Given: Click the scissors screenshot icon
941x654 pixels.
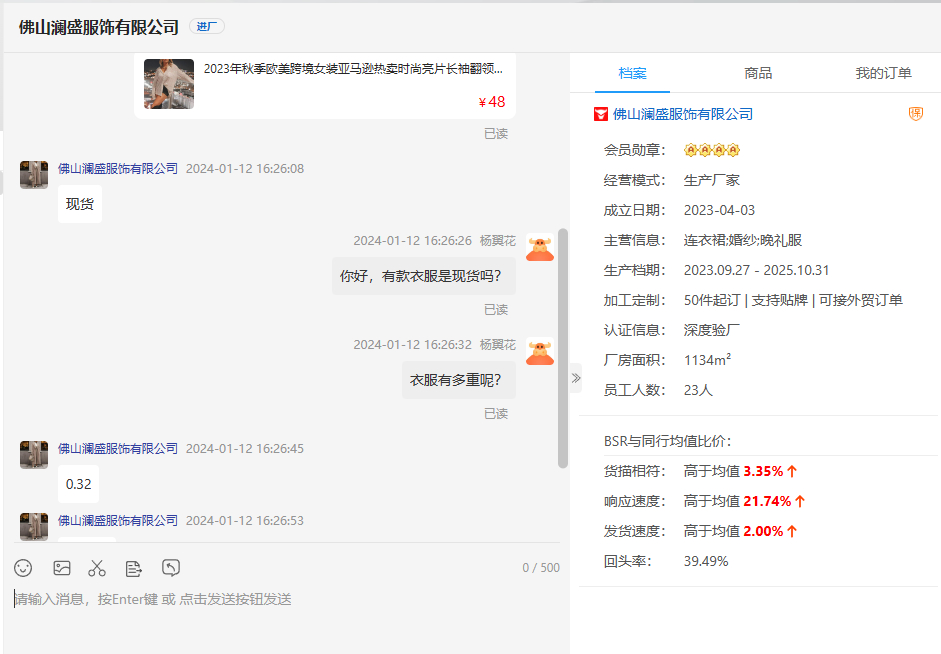Looking at the screenshot, I should 97,568.
